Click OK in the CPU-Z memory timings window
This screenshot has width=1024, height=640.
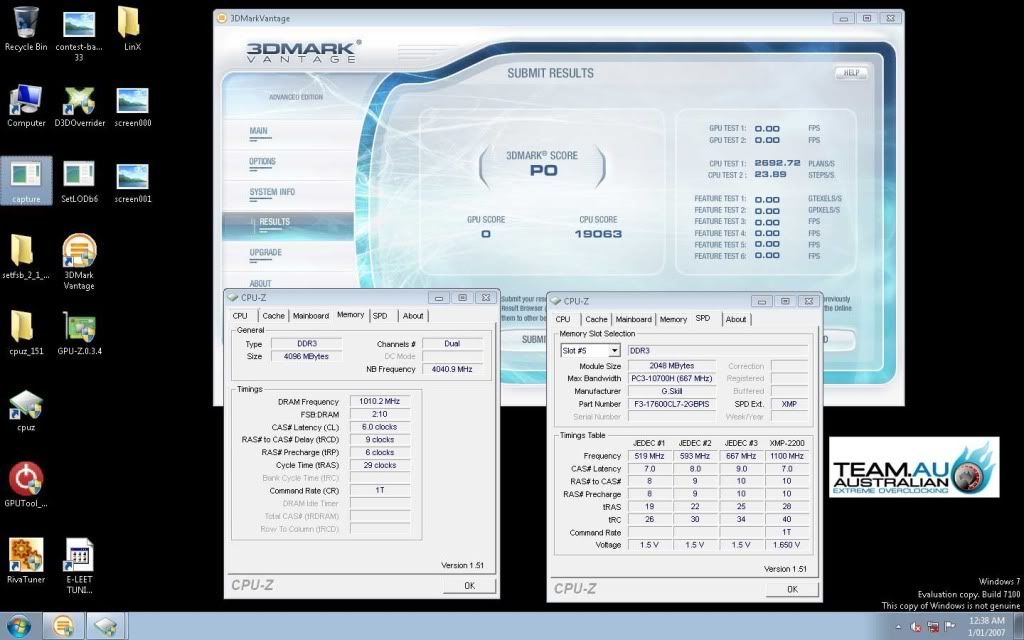click(x=469, y=586)
